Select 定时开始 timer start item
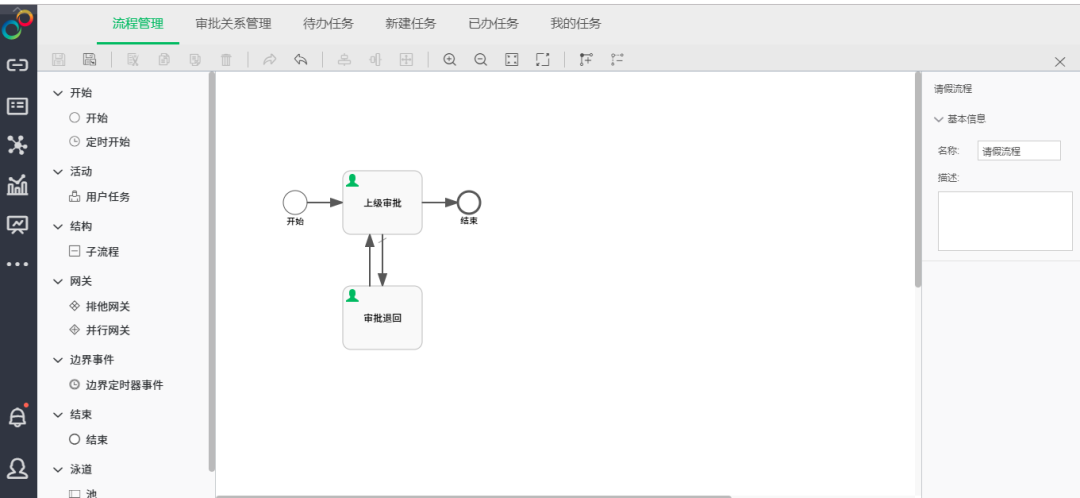This screenshot has height=498, width=1080. 100,142
